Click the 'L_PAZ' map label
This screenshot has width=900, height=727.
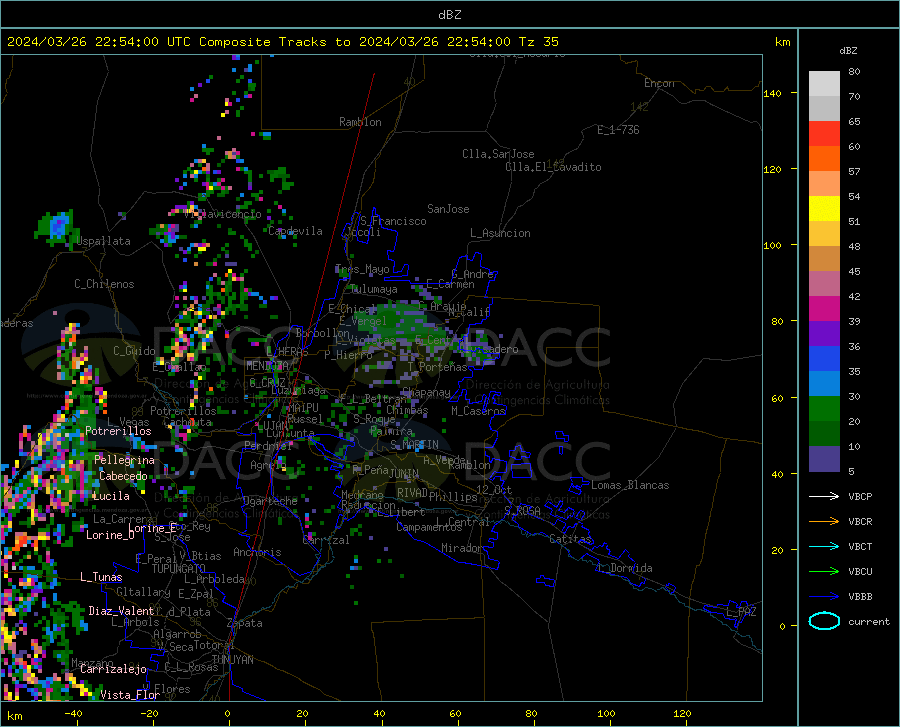pos(741,612)
